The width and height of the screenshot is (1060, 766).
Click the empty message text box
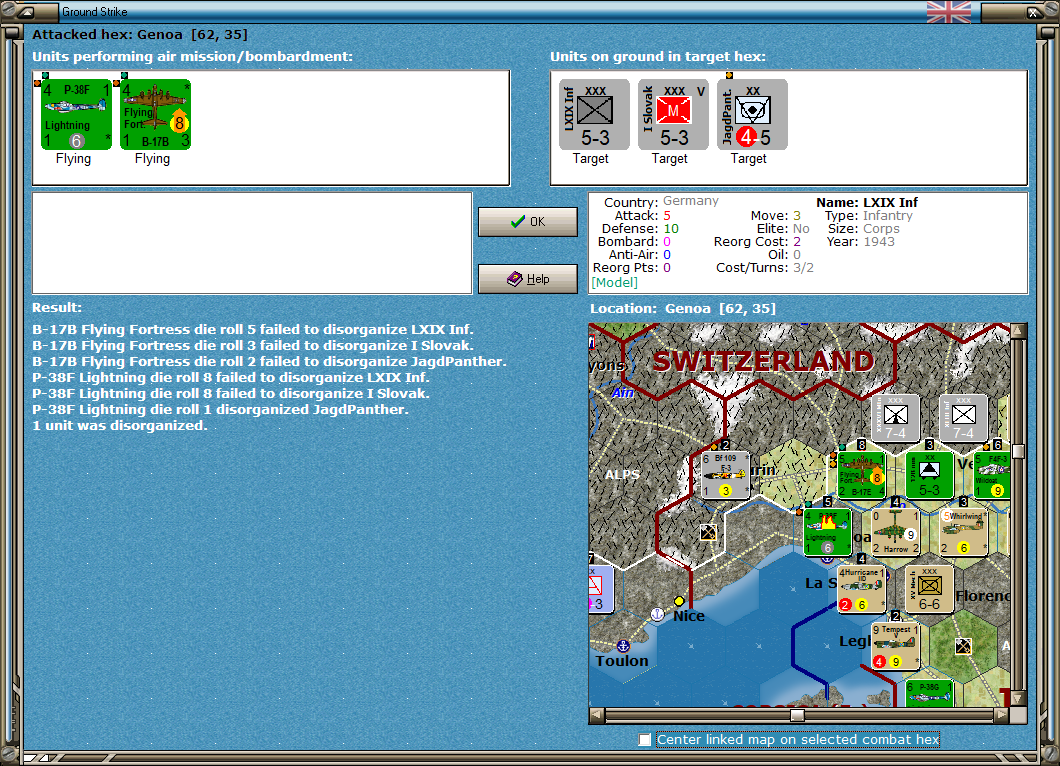(x=252, y=243)
